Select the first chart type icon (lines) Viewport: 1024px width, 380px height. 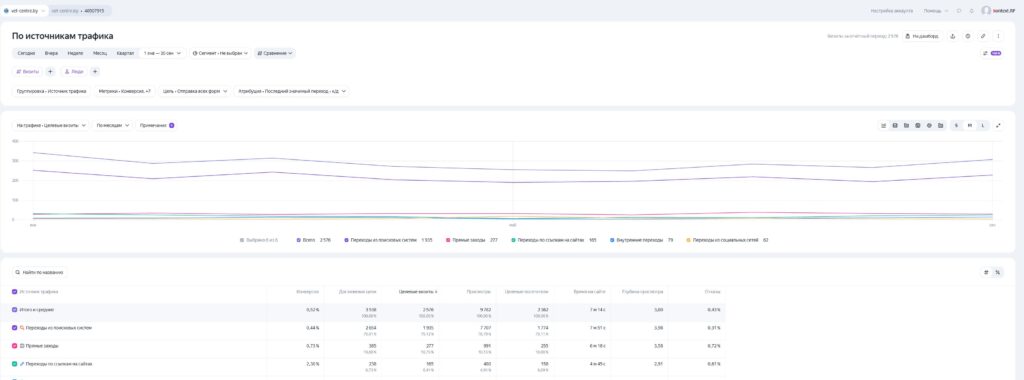(x=884, y=125)
